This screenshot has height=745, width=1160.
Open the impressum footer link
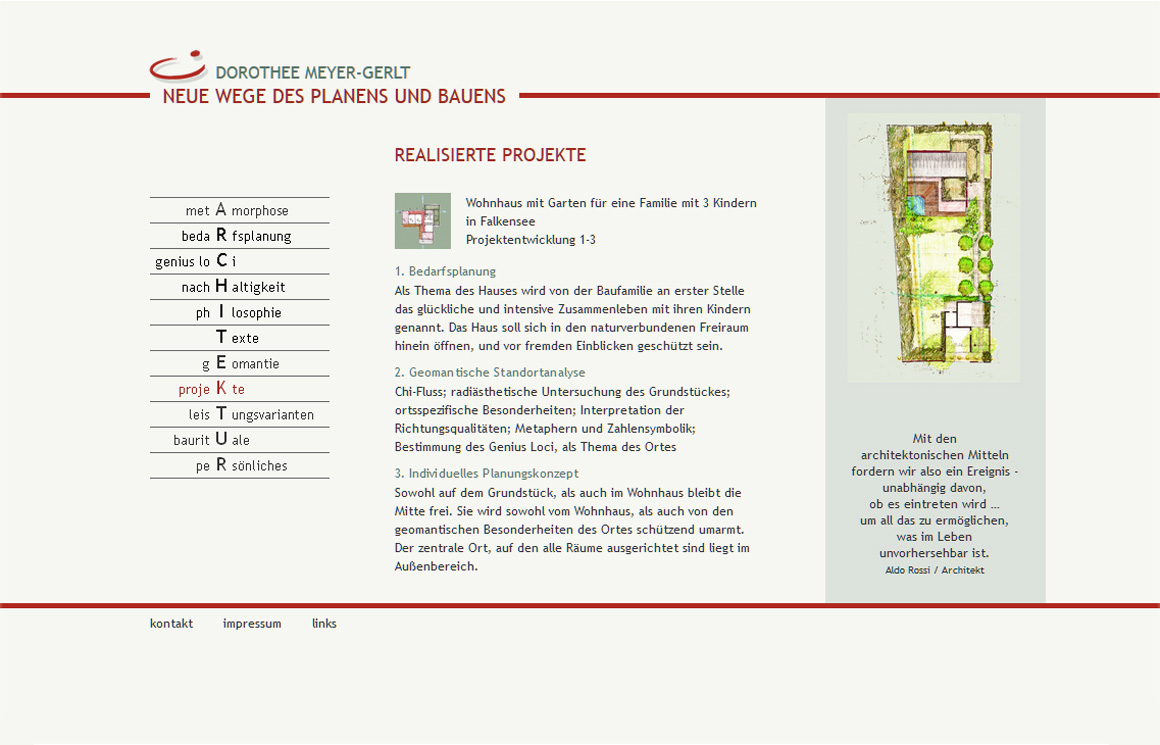click(x=252, y=623)
